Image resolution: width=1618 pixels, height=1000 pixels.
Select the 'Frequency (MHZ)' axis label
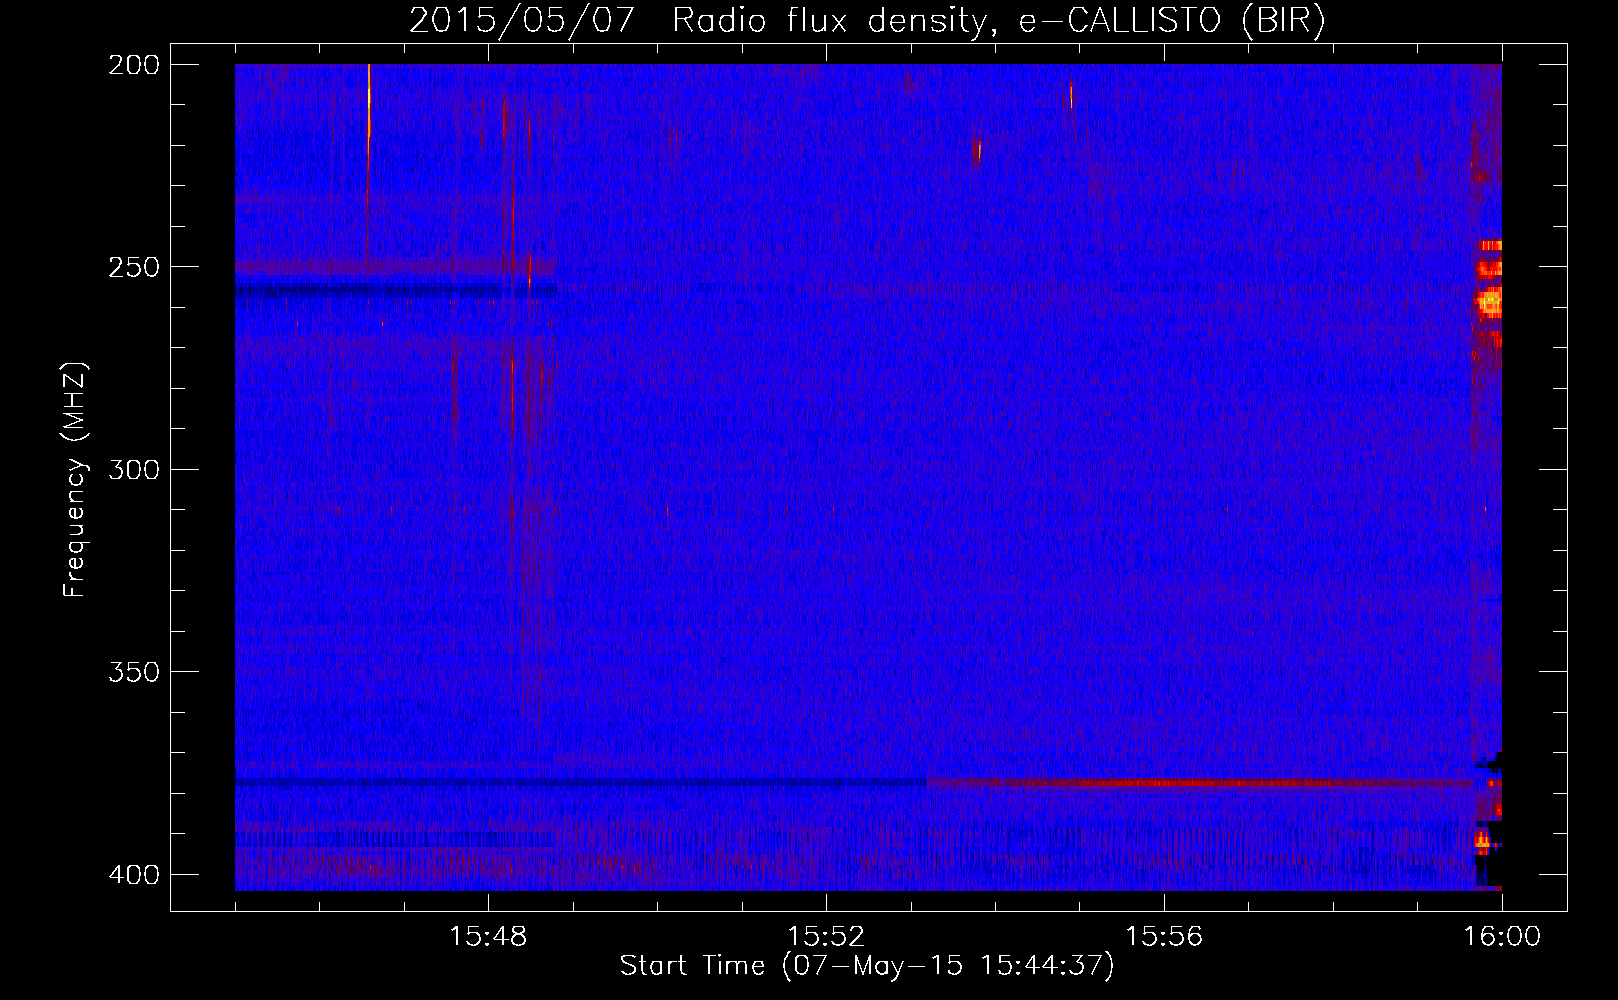75,480
